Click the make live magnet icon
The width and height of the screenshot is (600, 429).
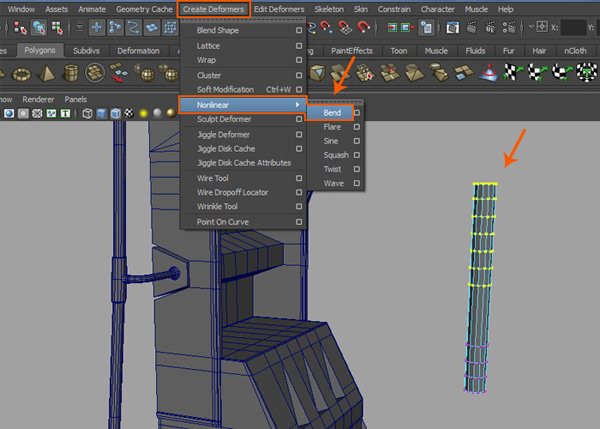point(363,28)
